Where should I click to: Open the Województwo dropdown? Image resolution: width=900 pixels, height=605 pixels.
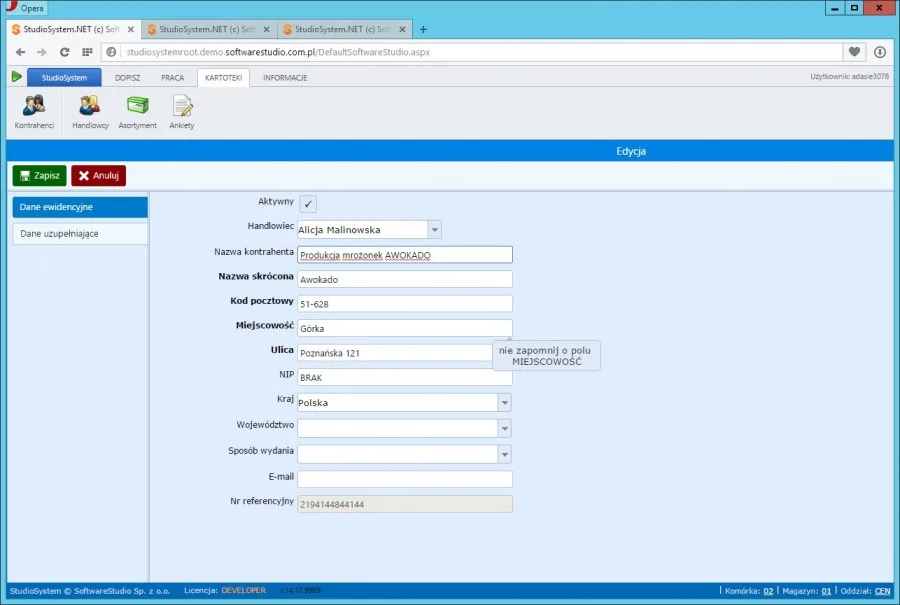(404, 428)
